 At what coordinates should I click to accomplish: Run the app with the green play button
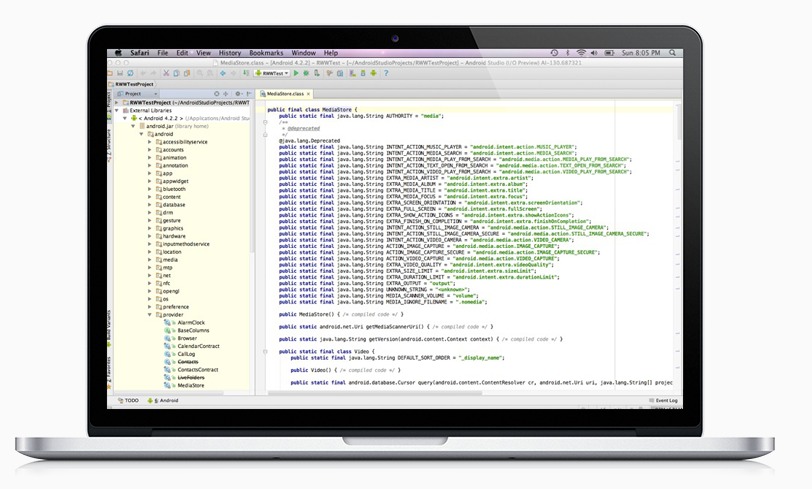coord(296,74)
